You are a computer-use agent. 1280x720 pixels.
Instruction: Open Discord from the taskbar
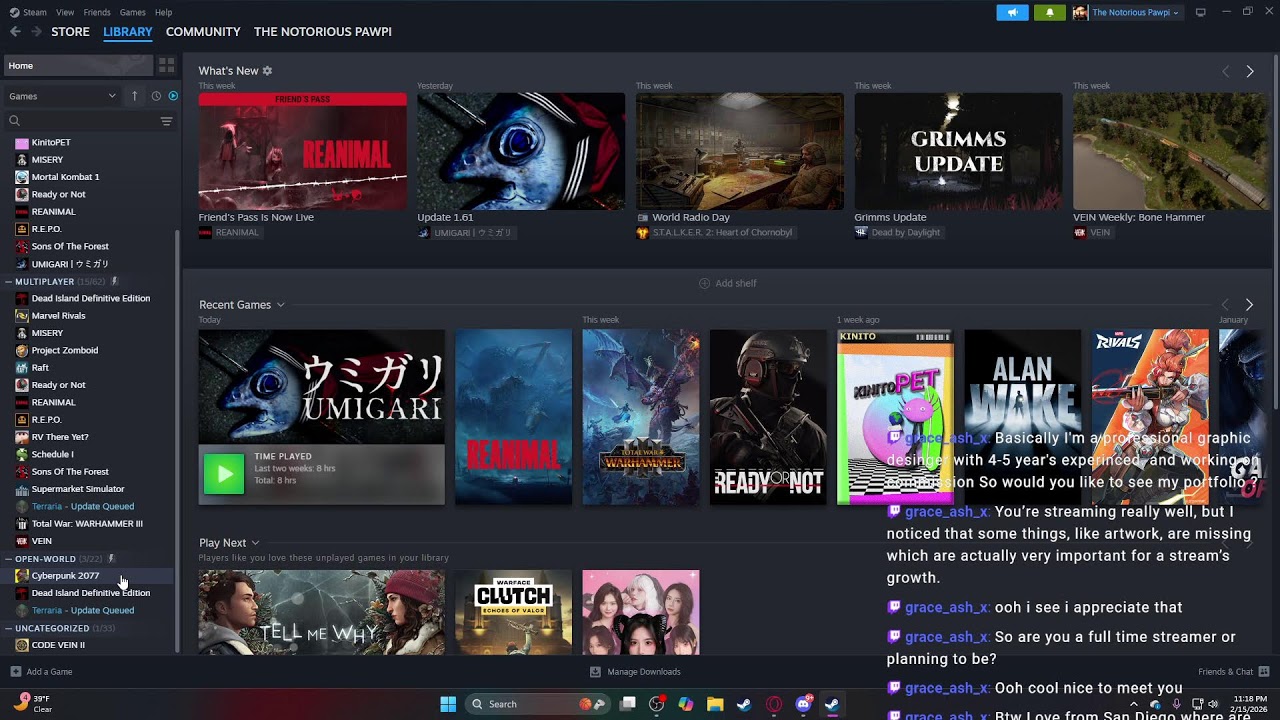[803, 704]
